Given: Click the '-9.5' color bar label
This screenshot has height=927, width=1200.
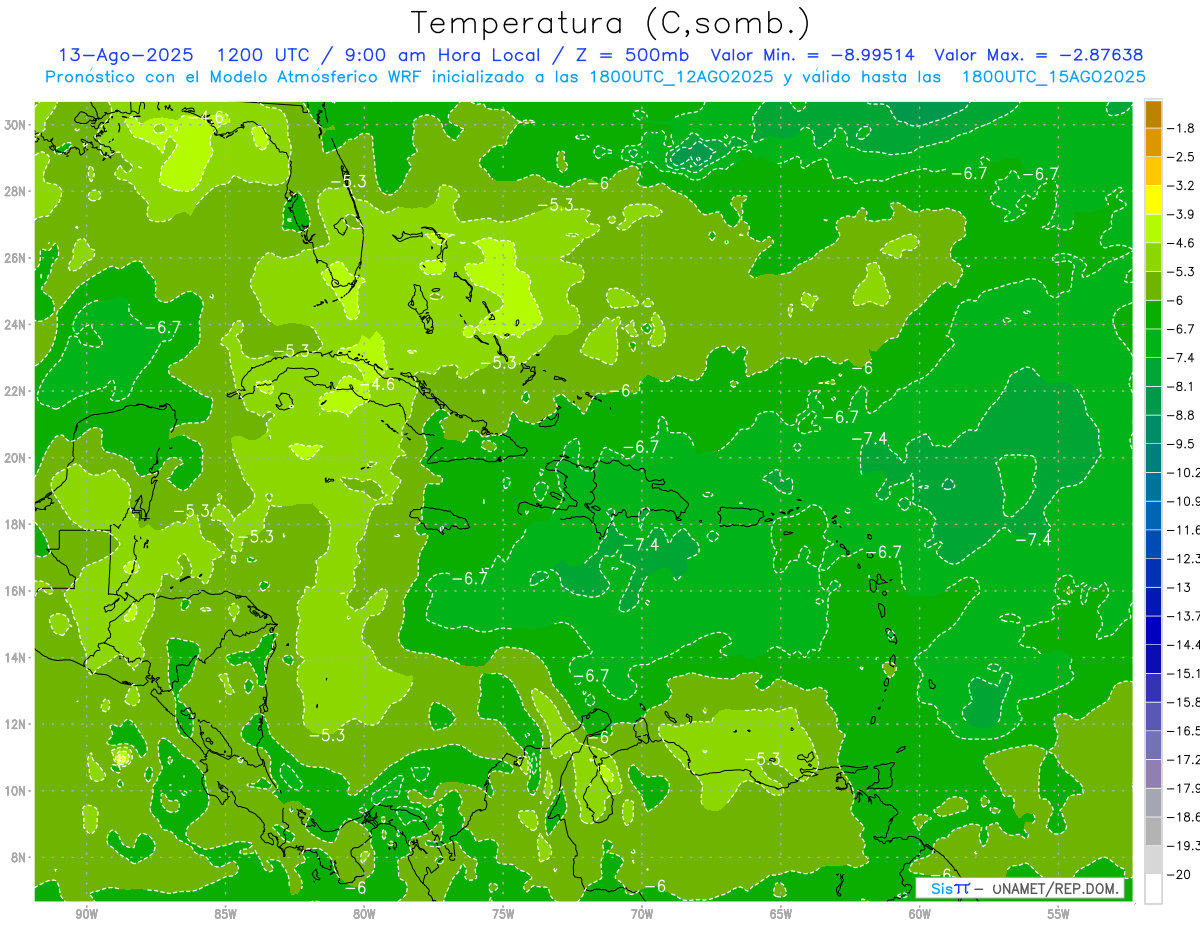Looking at the screenshot, I should 1181,444.
